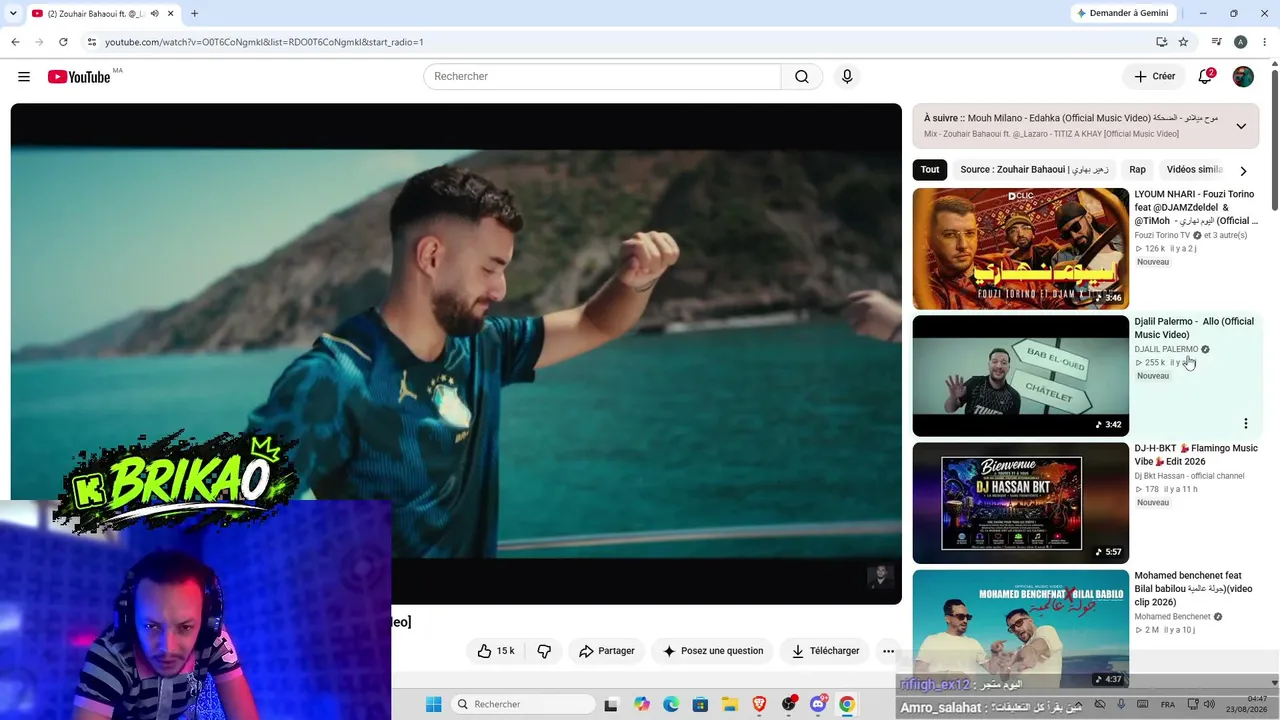Image resolution: width=1280 pixels, height=720 pixels.
Task: Open Task View on the taskbar
Action: click(x=611, y=705)
